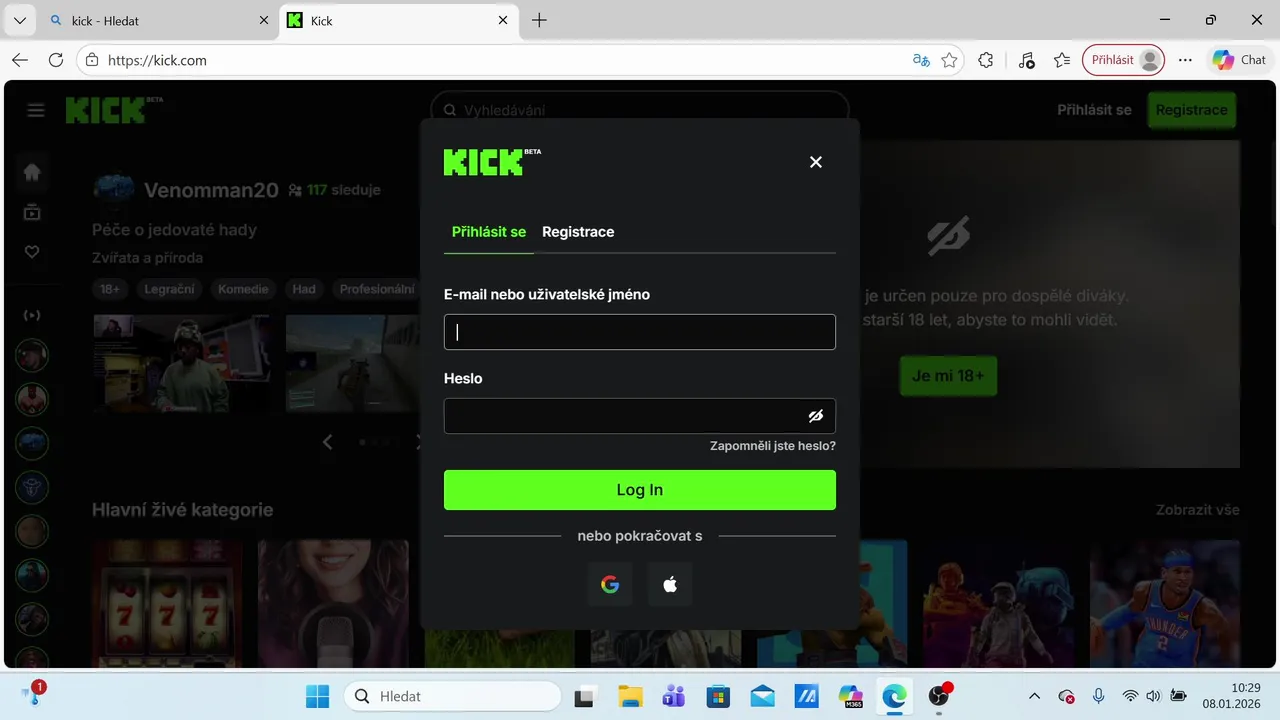Open the favorites list icon
Screen dimensions: 1280x720
1062,60
